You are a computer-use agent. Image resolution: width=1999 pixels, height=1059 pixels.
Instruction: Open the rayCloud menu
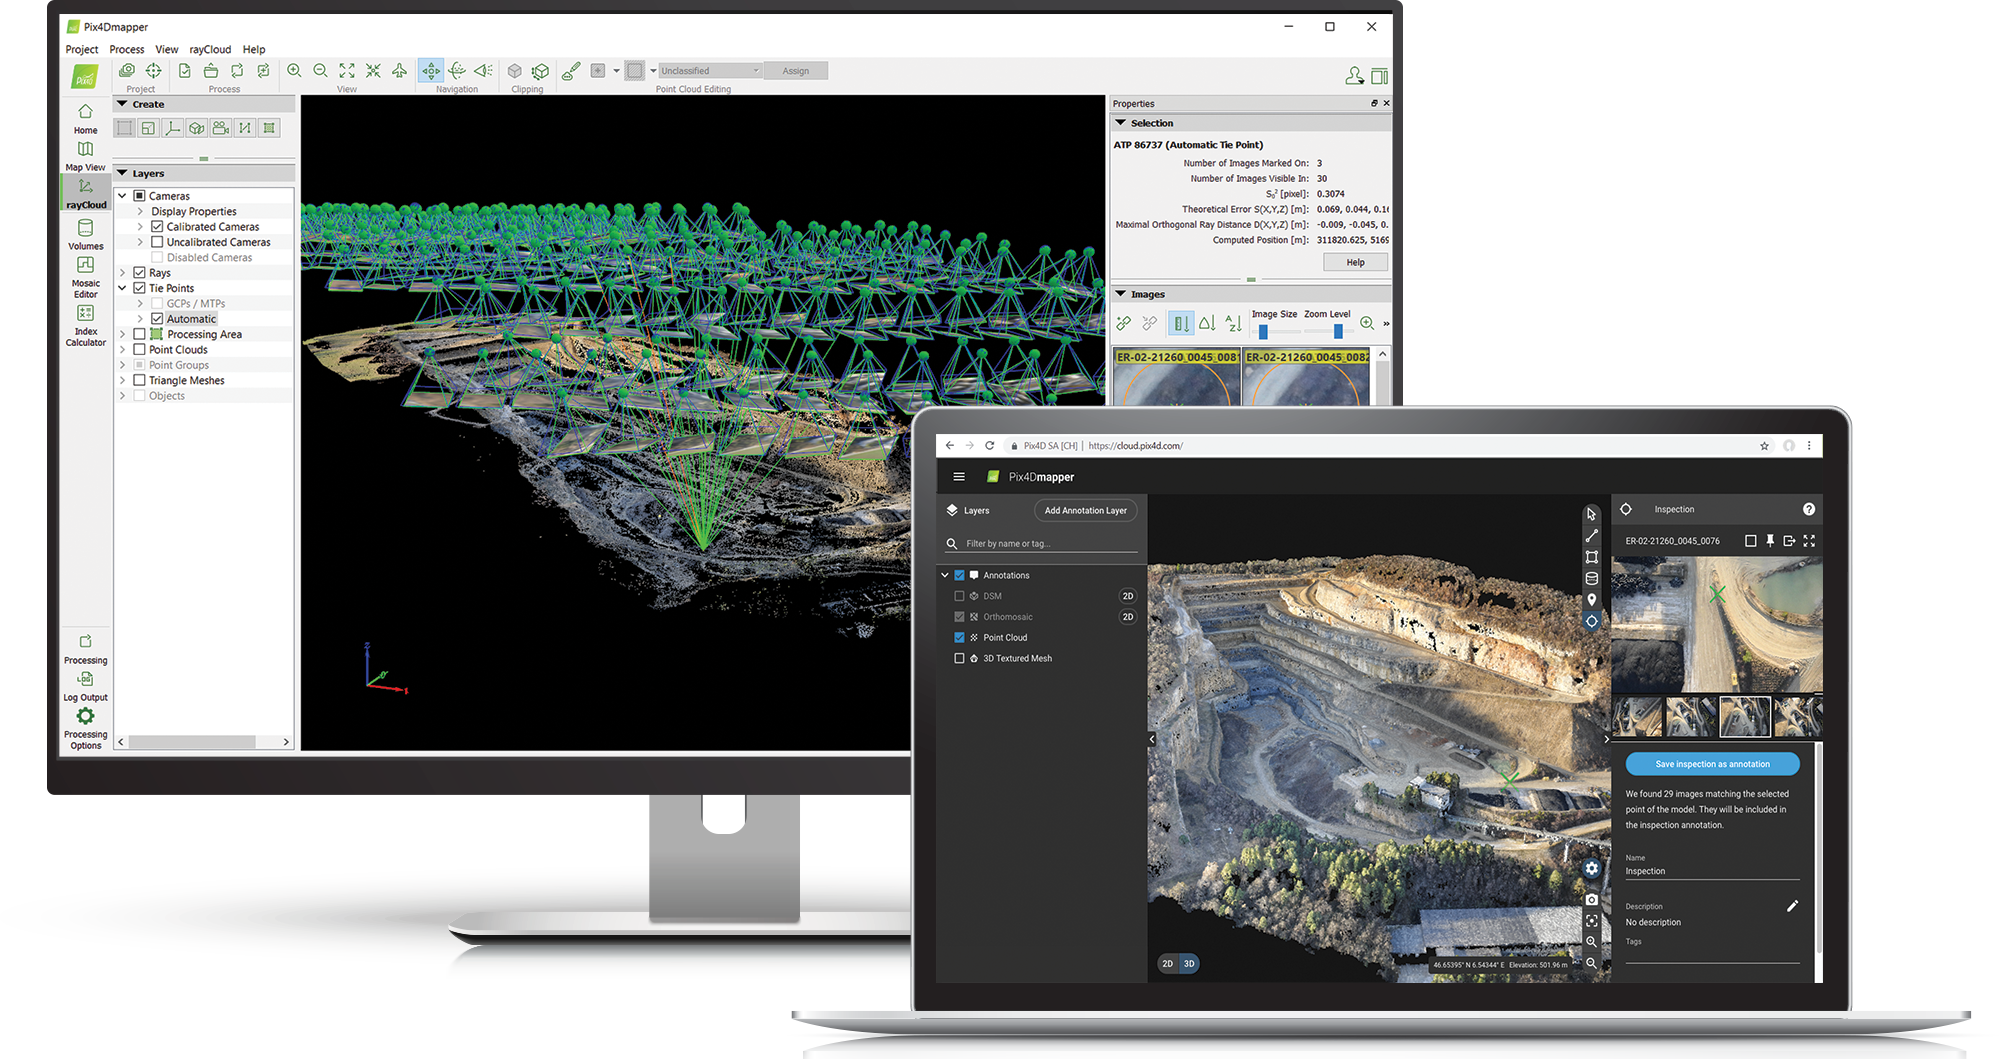(210, 49)
